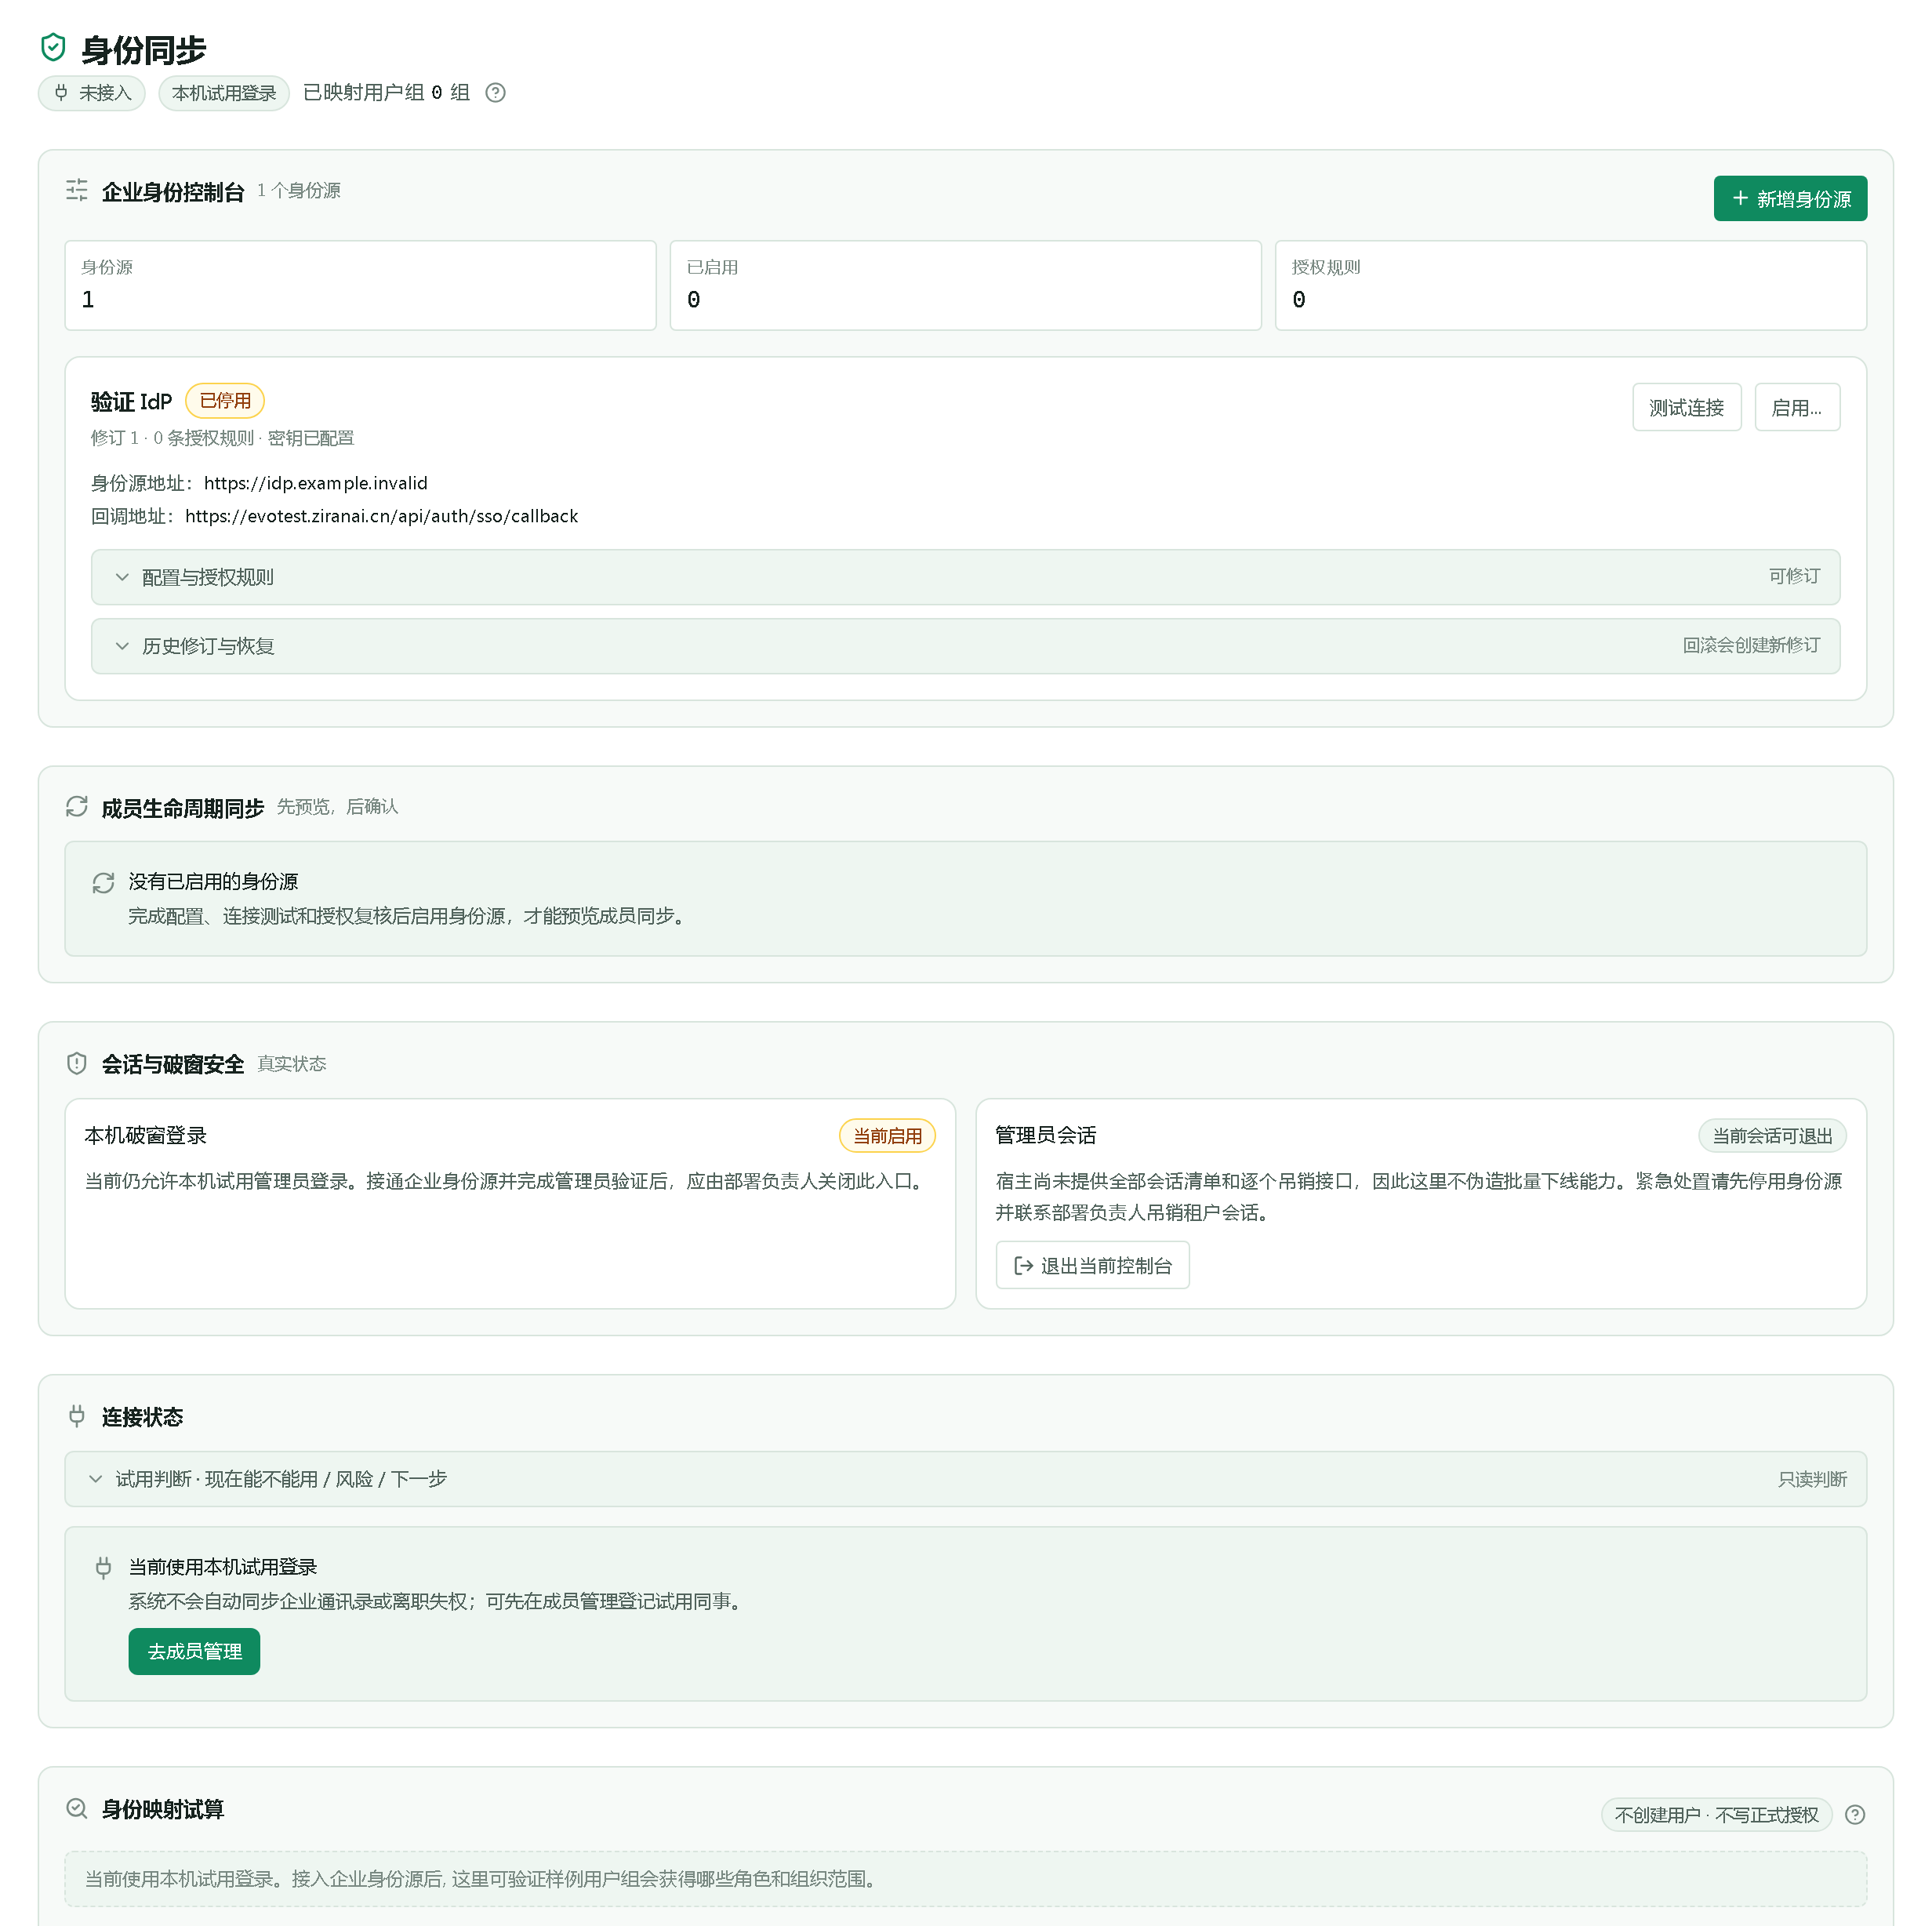
Task: Click 不创建用户 · 不写正式授权 badge
Action: coord(1716,1814)
